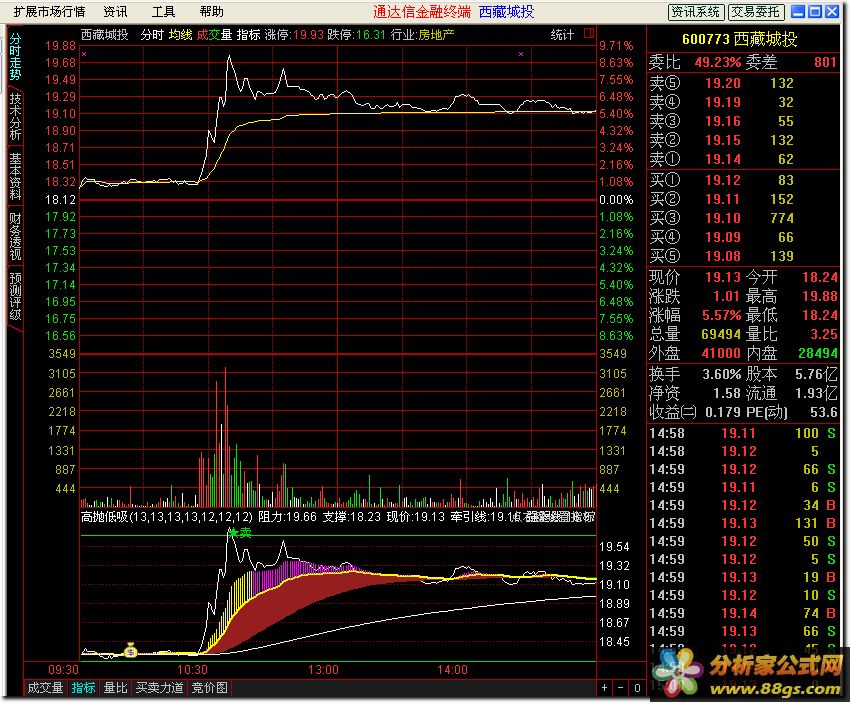The image size is (852, 704).
Task: Click the 卖⑤ price 19.20 row
Action: tap(743, 83)
